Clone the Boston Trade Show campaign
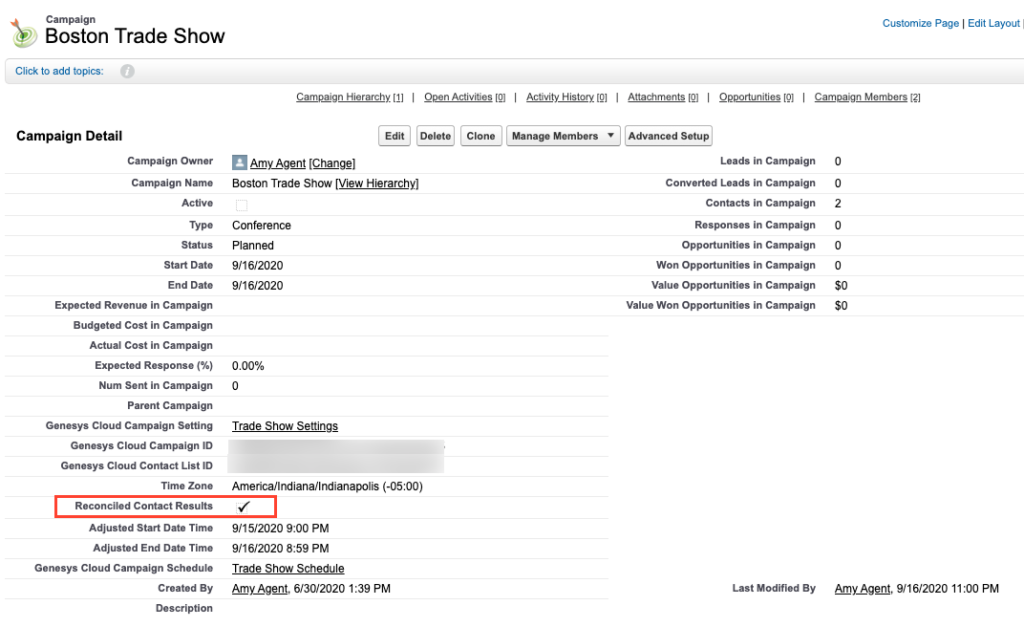Image resolution: width=1024 pixels, height=627 pixels. click(480, 136)
